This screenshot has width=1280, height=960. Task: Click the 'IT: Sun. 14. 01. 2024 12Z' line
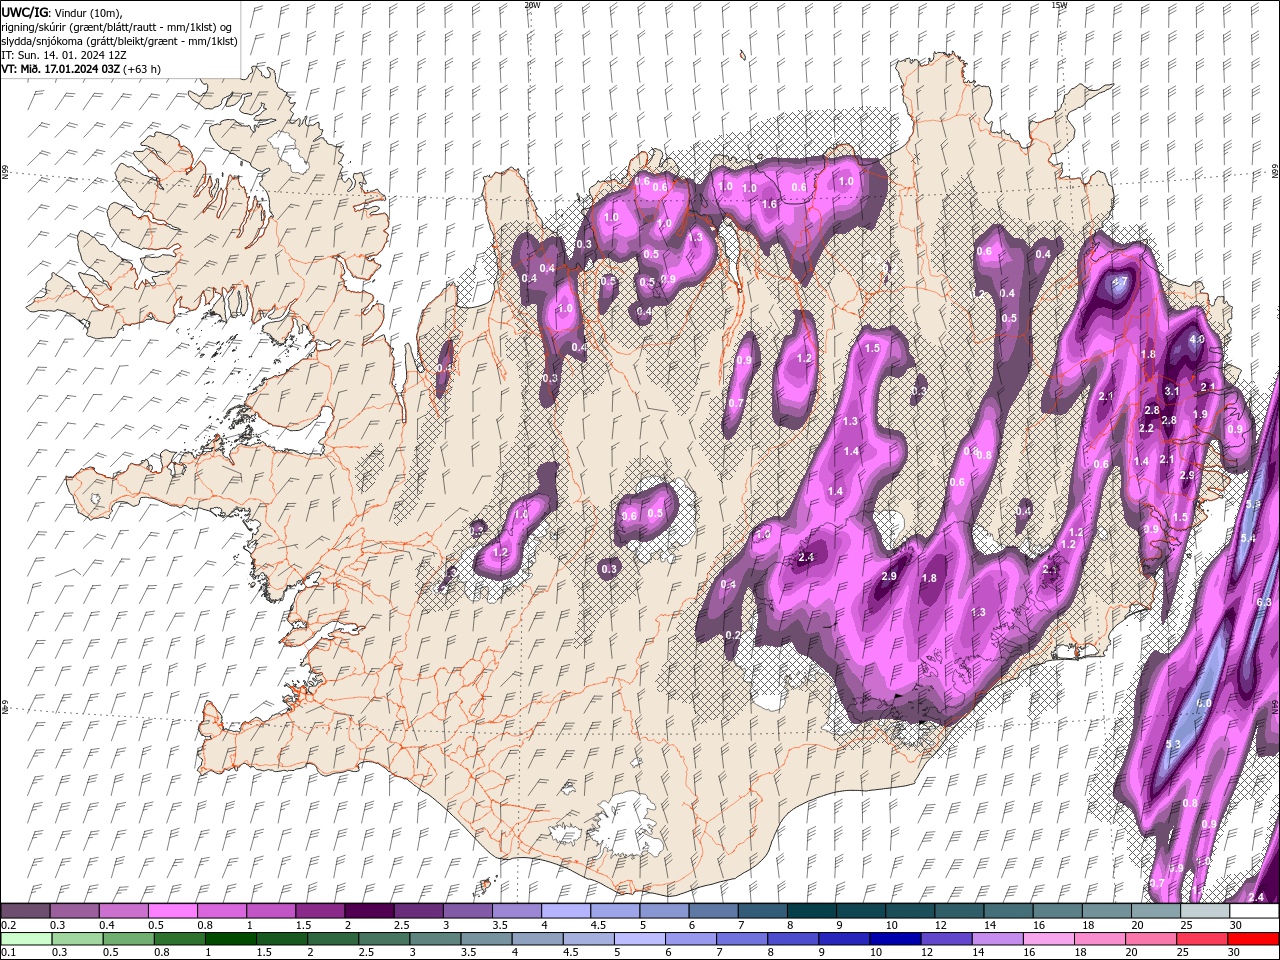click(x=64, y=55)
